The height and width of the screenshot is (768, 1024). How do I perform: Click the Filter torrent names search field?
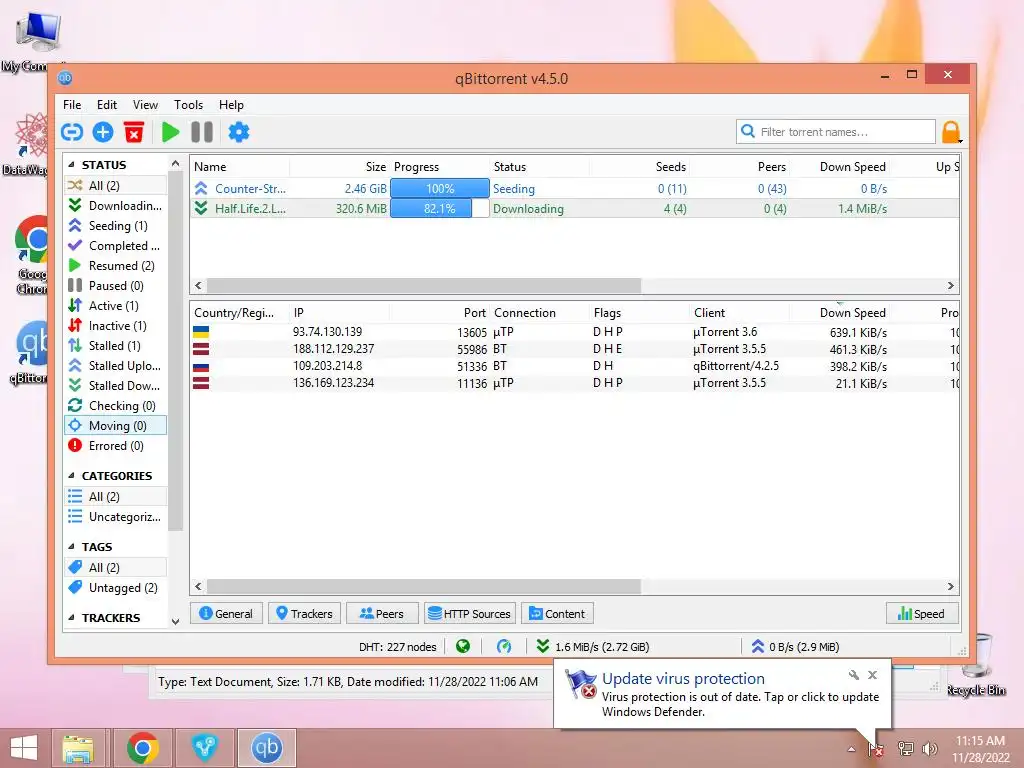pos(836,132)
